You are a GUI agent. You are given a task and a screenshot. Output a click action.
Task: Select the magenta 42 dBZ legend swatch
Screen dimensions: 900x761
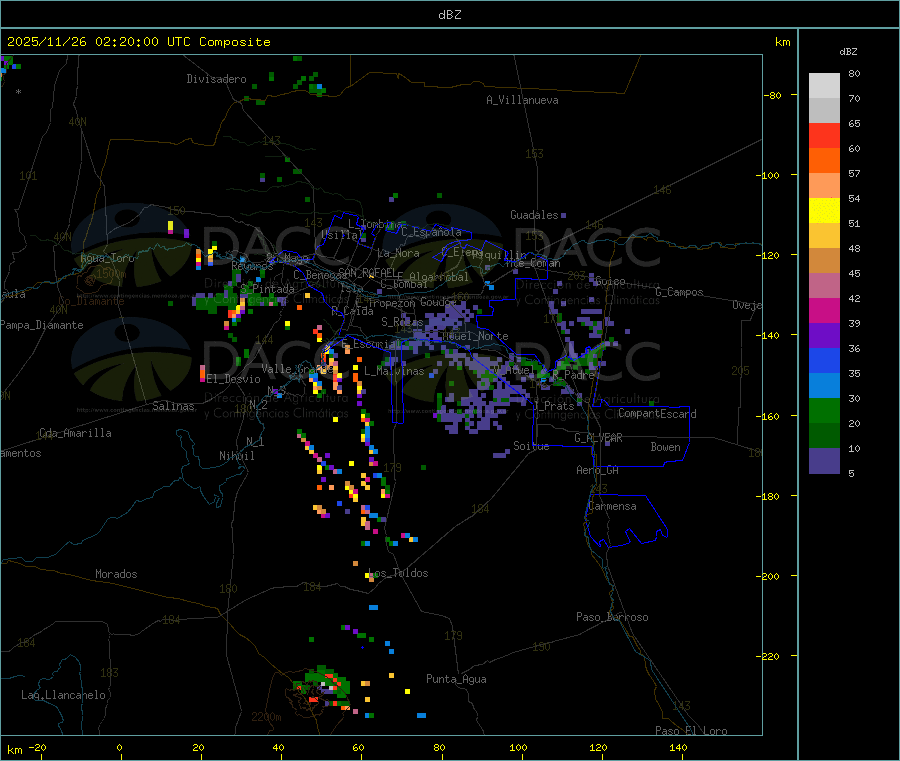point(824,310)
